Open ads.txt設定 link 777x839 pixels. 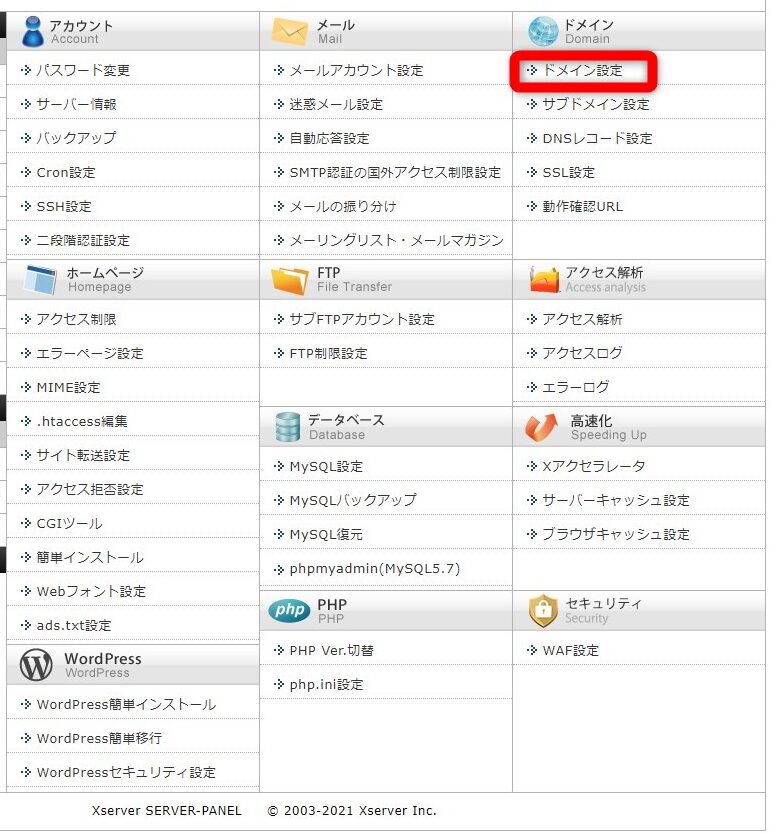click(74, 626)
